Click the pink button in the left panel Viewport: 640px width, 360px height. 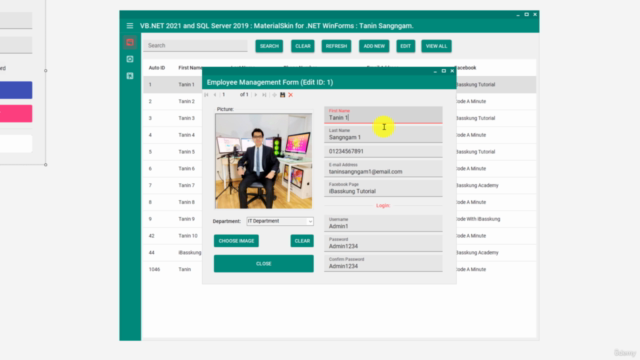coord(16,113)
